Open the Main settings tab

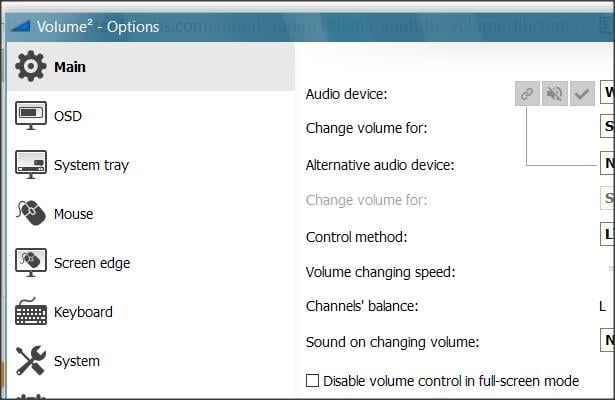(x=151, y=67)
